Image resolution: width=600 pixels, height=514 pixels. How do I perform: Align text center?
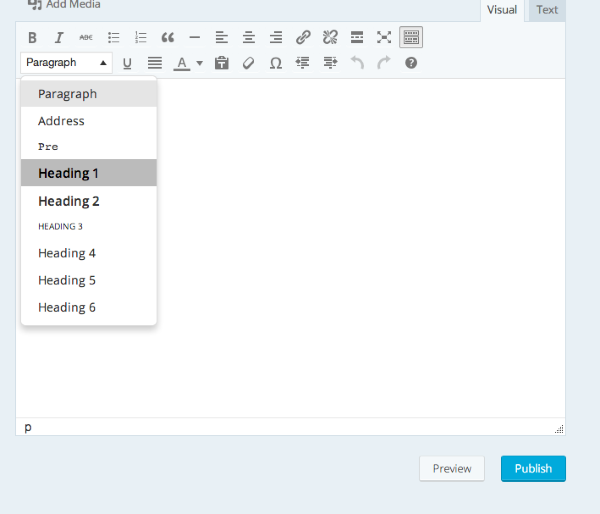point(249,38)
